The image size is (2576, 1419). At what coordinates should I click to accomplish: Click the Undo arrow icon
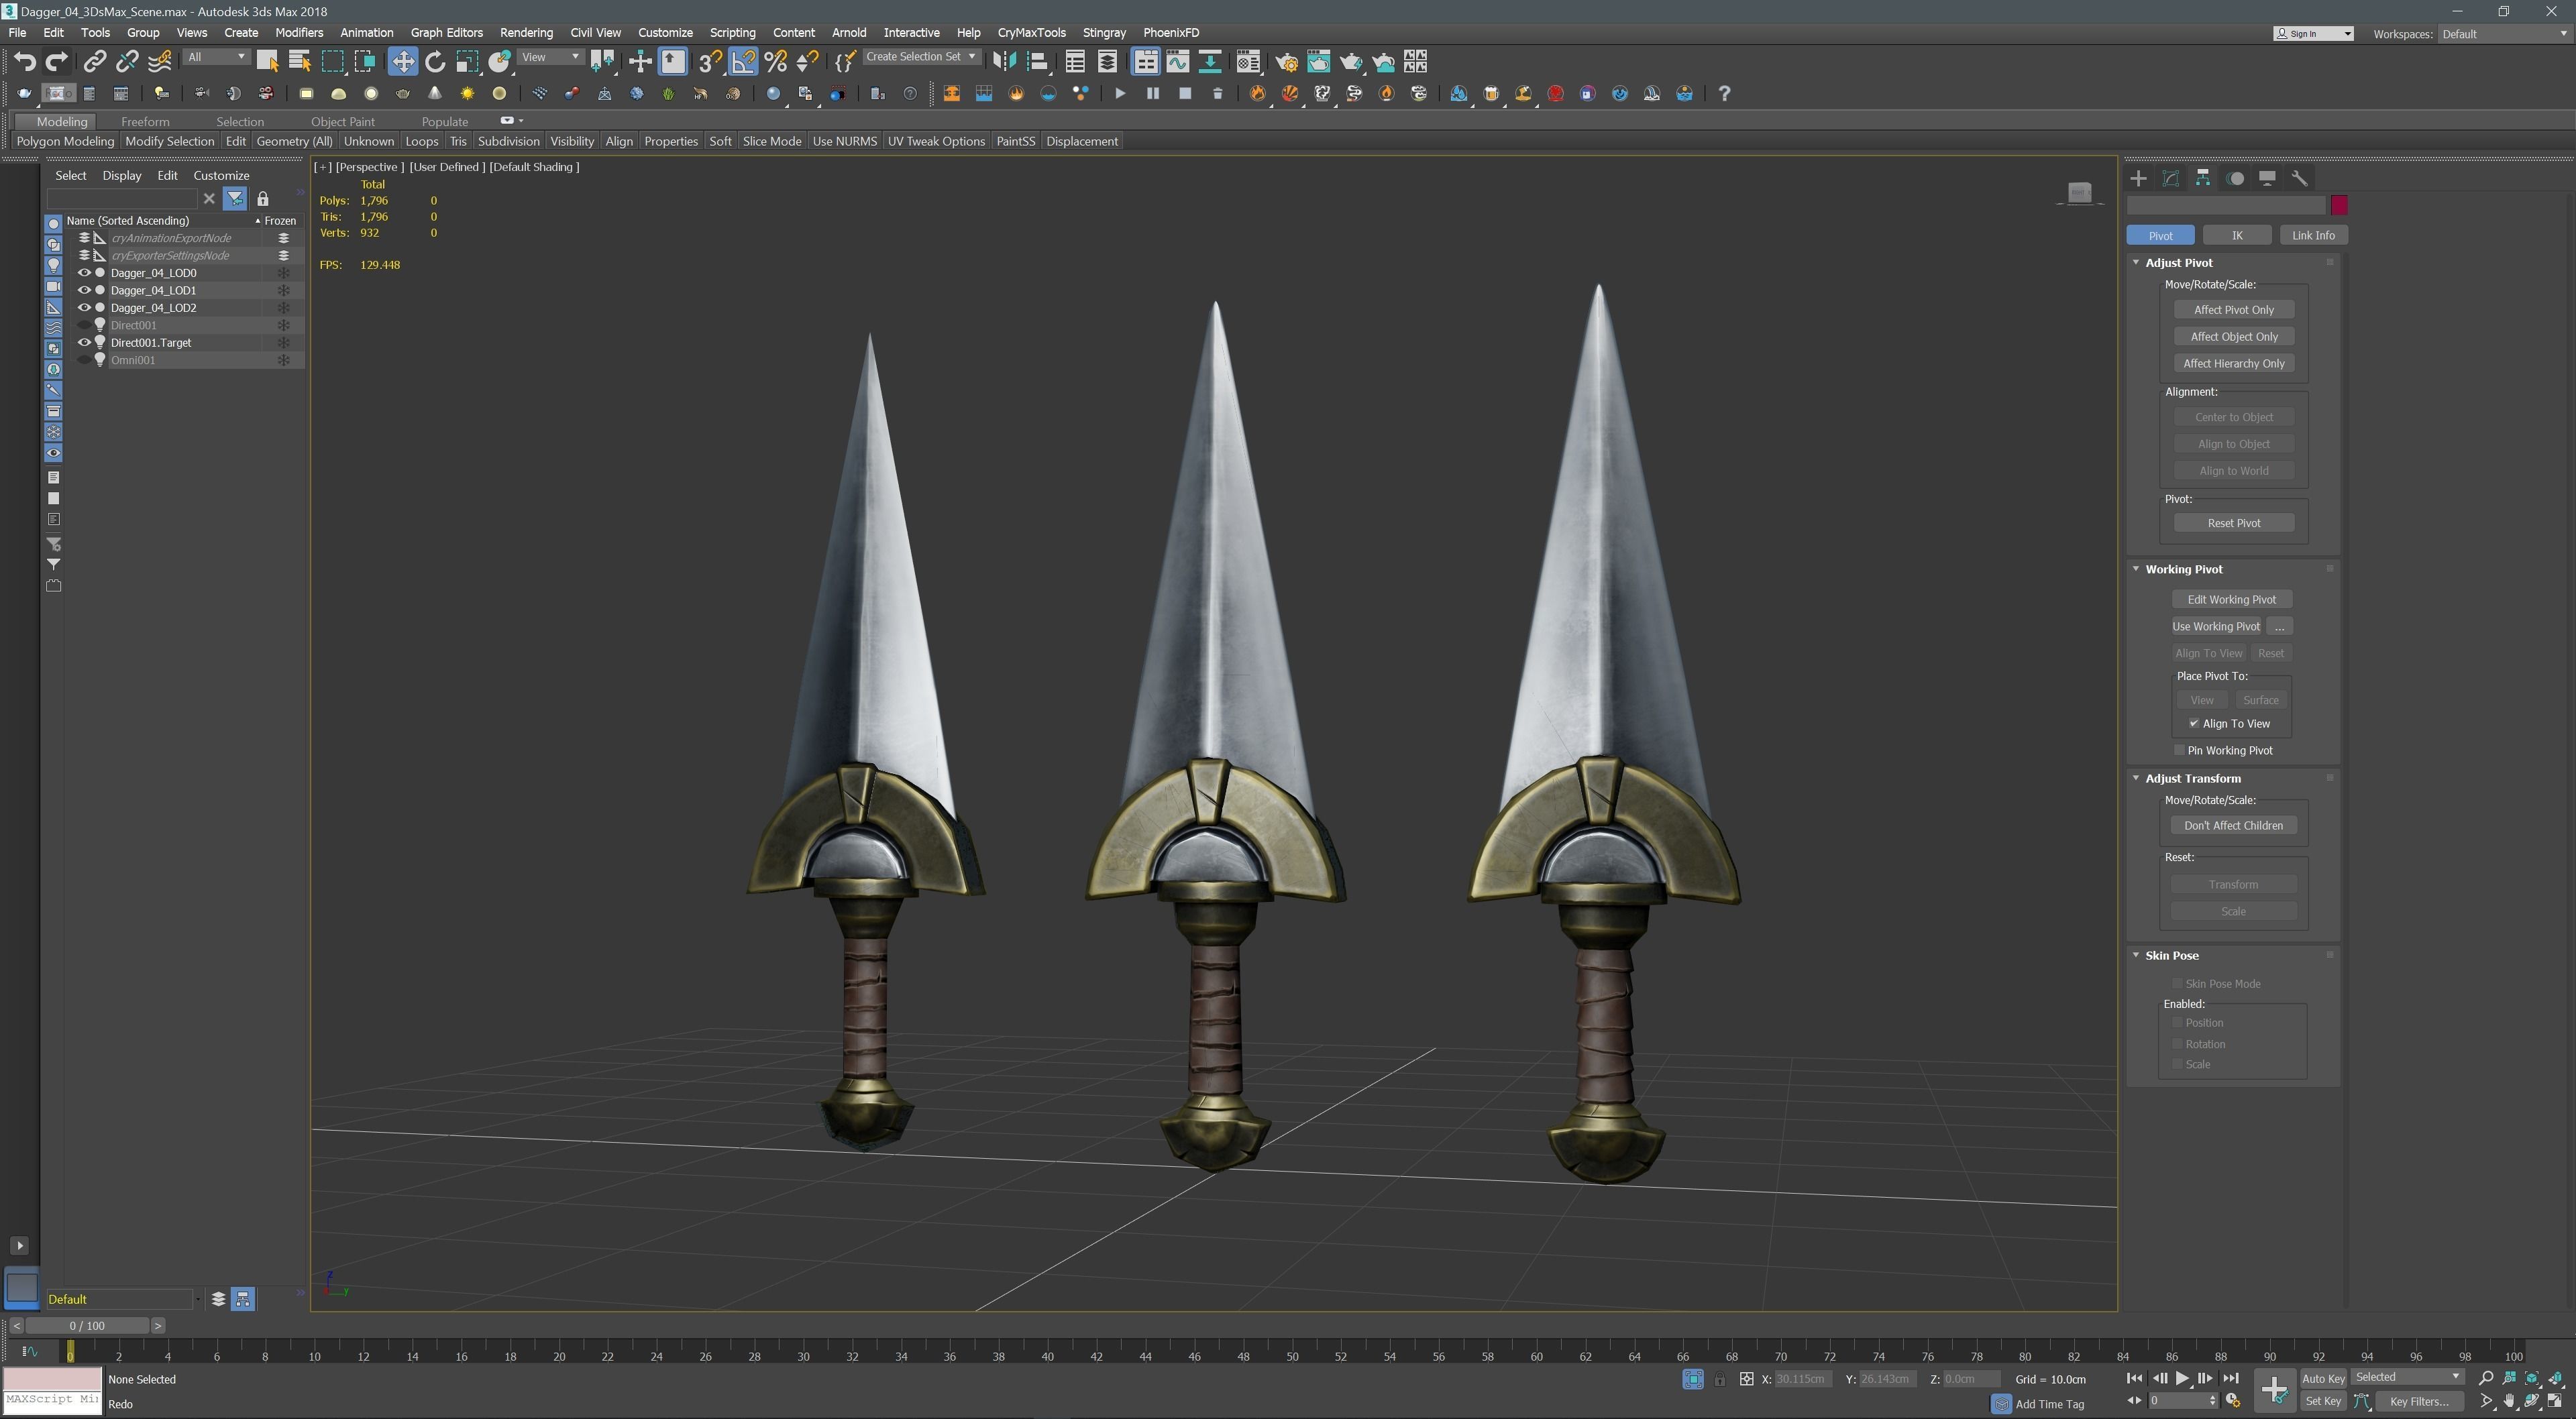click(25, 62)
